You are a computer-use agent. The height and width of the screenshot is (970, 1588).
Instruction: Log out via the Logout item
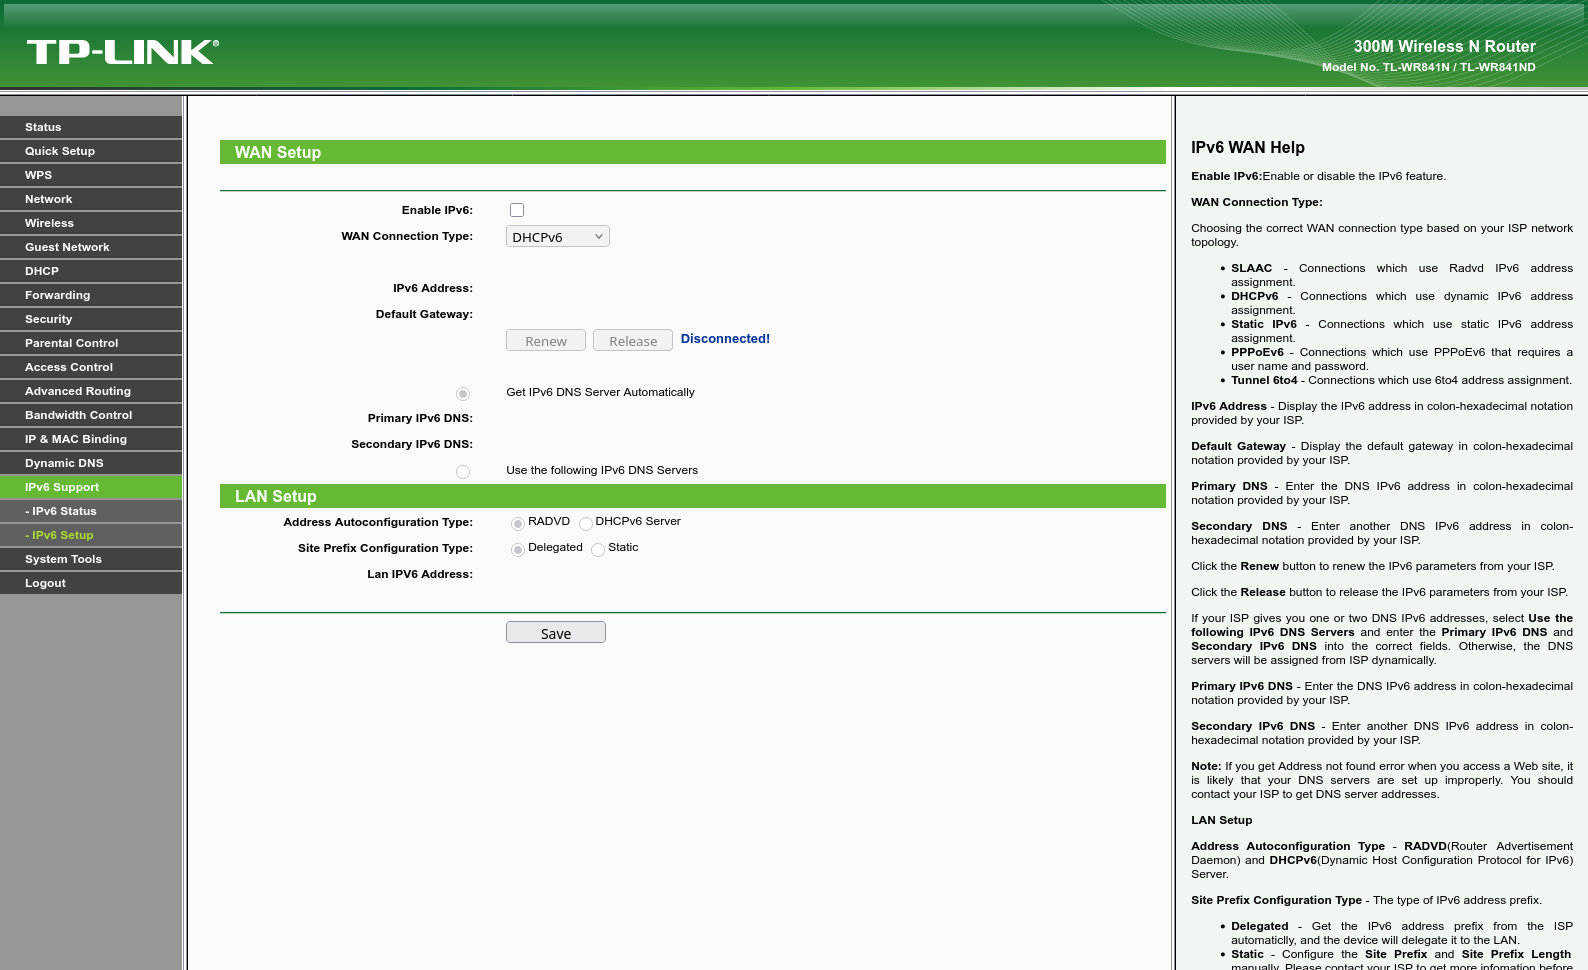tap(91, 583)
